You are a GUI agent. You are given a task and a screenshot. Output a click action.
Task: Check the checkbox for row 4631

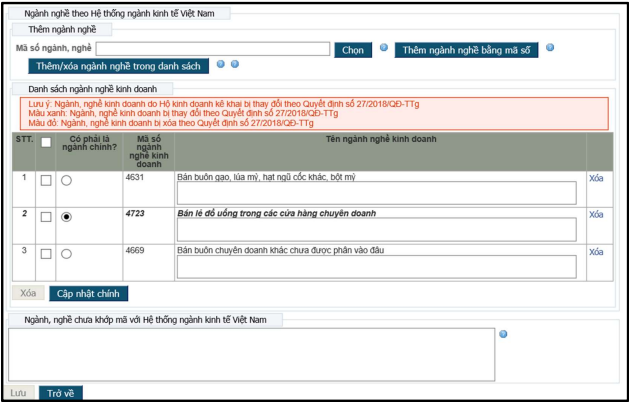pyautogui.click(x=46, y=180)
